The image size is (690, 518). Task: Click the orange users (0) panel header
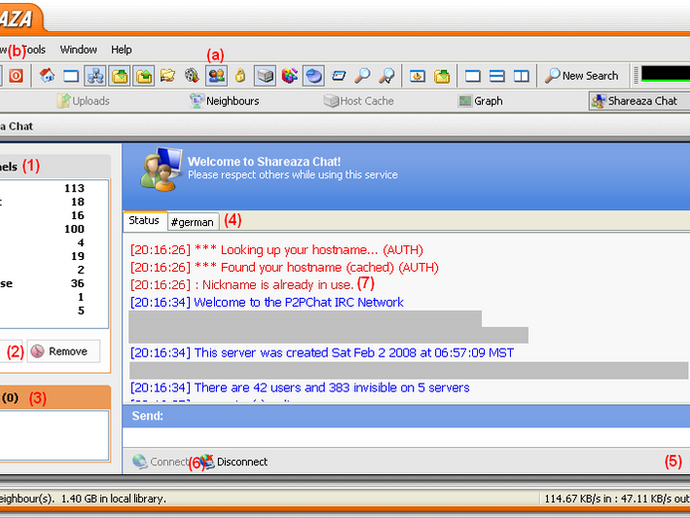tap(55, 398)
